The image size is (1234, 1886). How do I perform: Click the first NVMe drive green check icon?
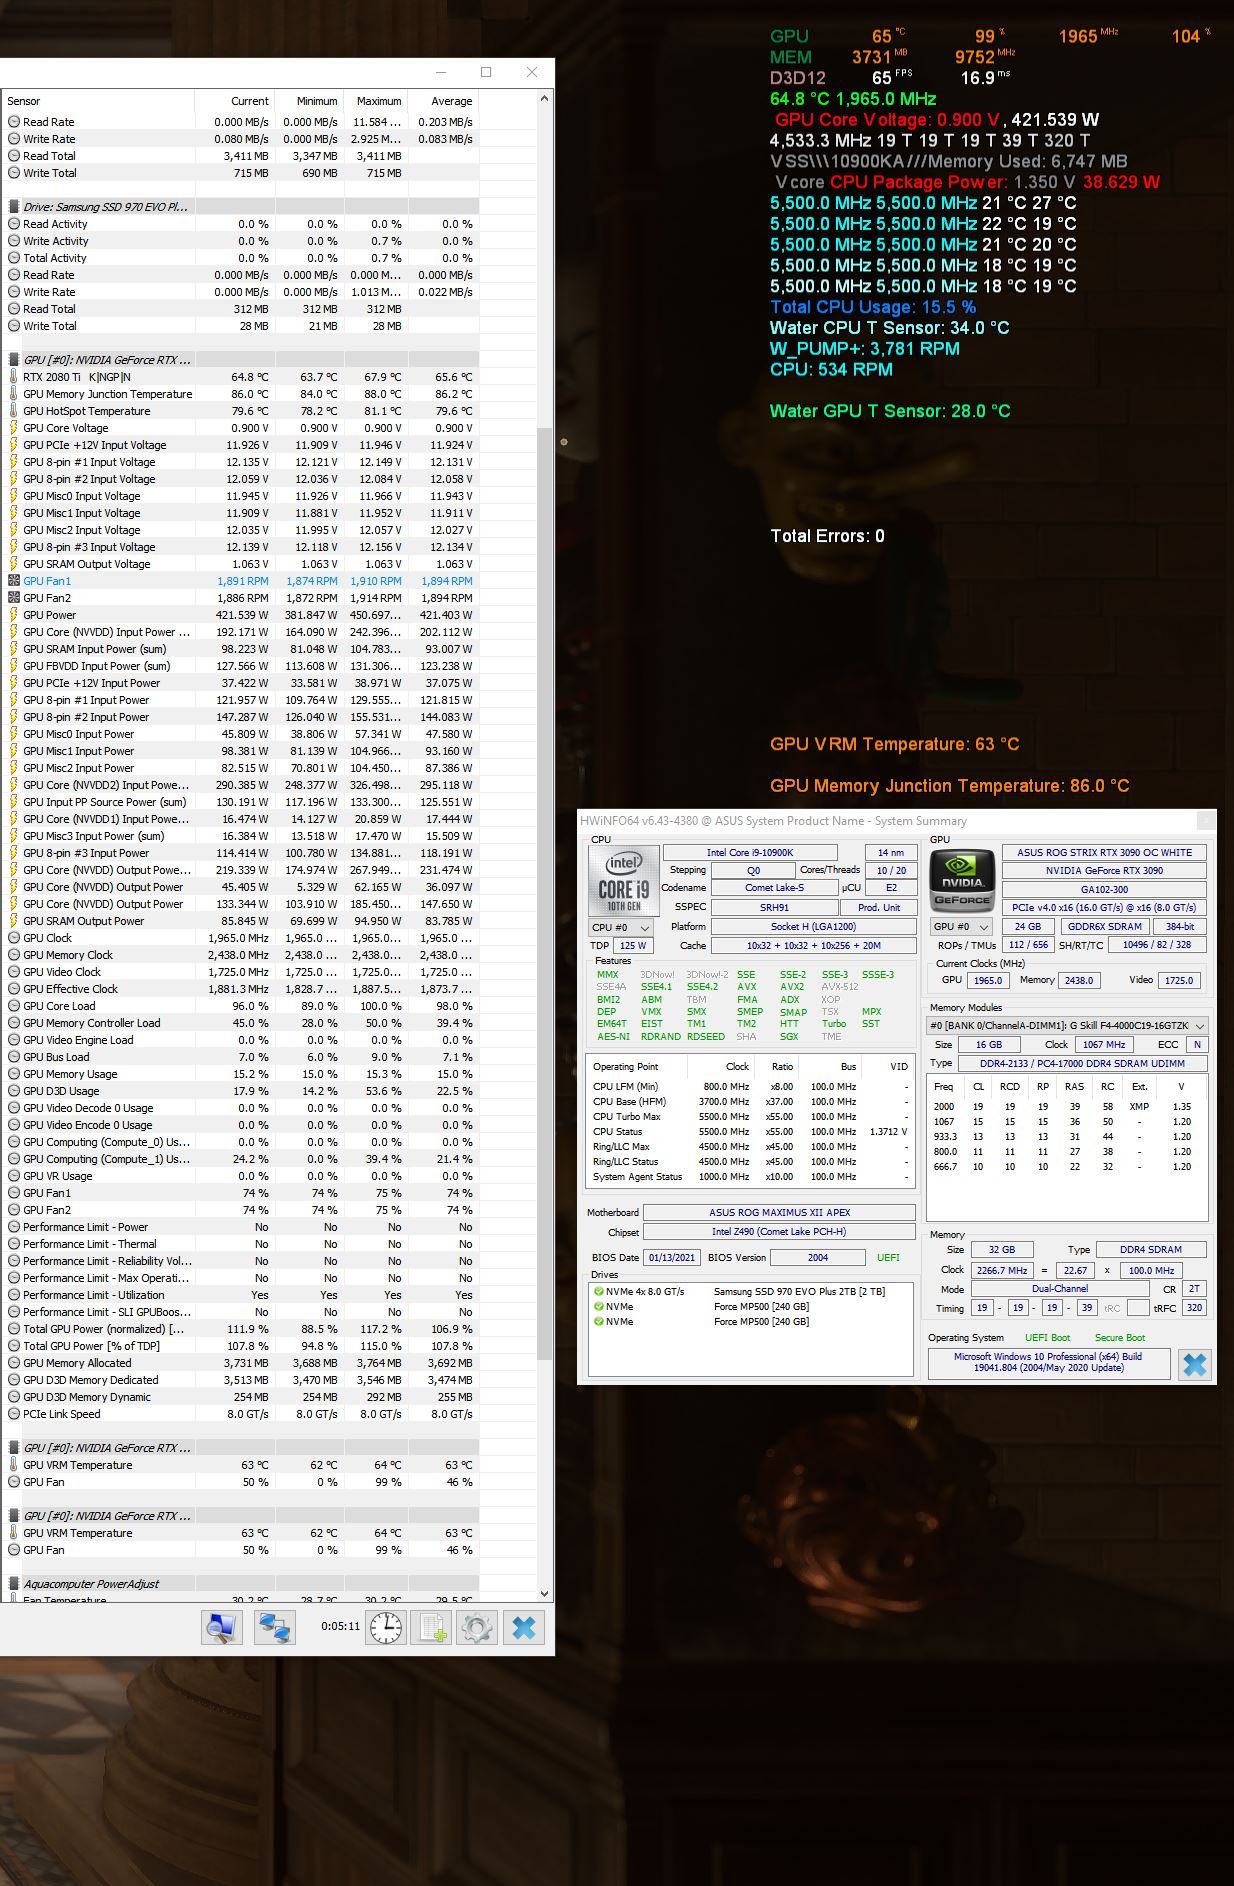tap(599, 1291)
